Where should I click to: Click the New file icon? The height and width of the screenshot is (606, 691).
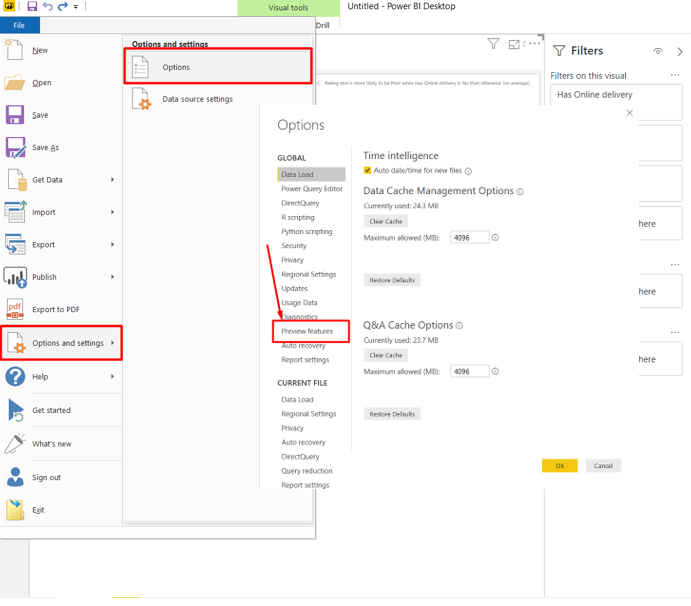pos(14,50)
